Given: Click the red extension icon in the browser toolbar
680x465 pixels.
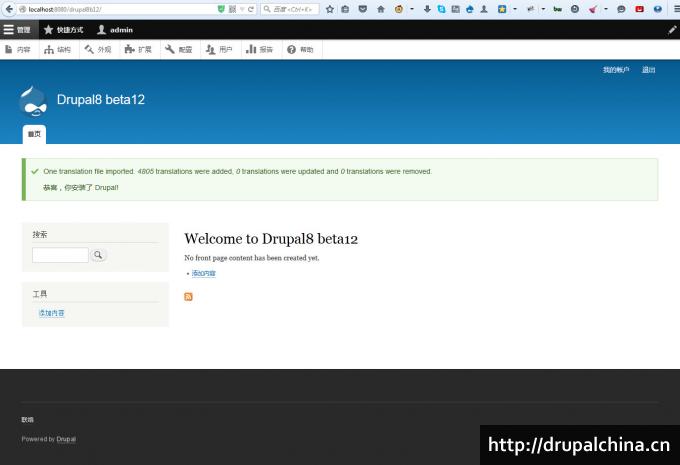Looking at the screenshot, I should tap(639, 9).
